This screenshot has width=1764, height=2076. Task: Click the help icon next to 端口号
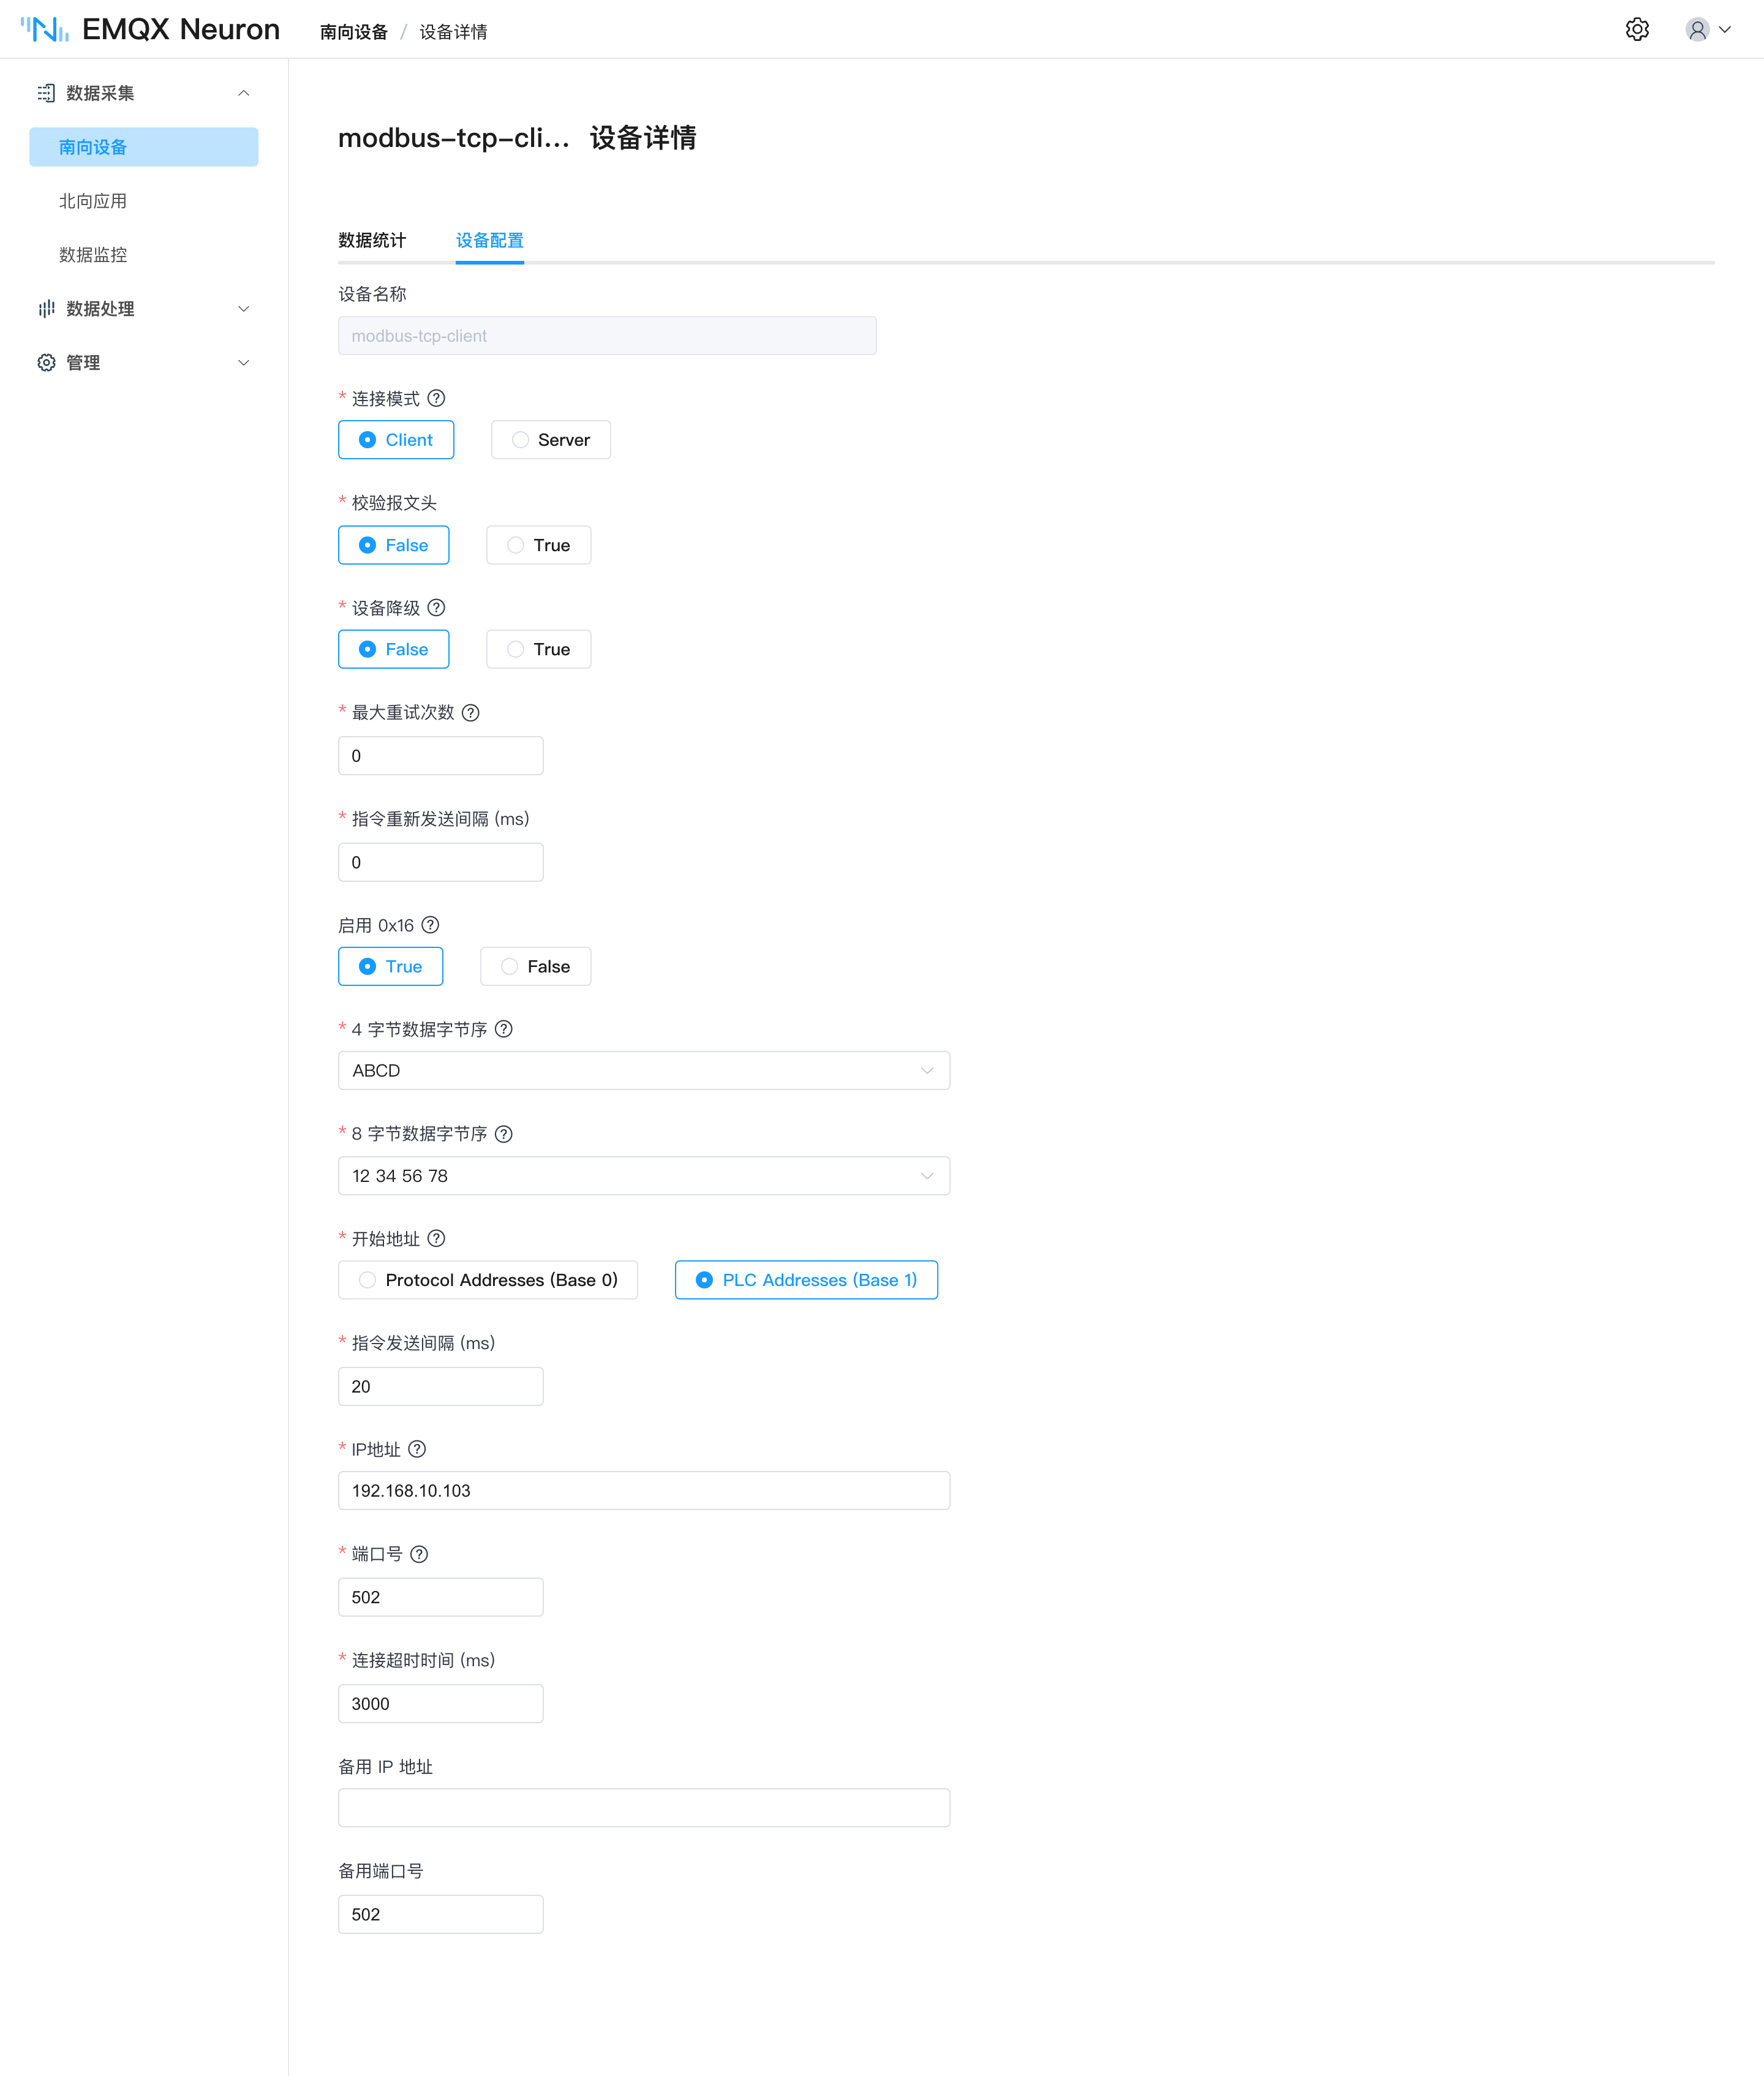[x=419, y=1554]
